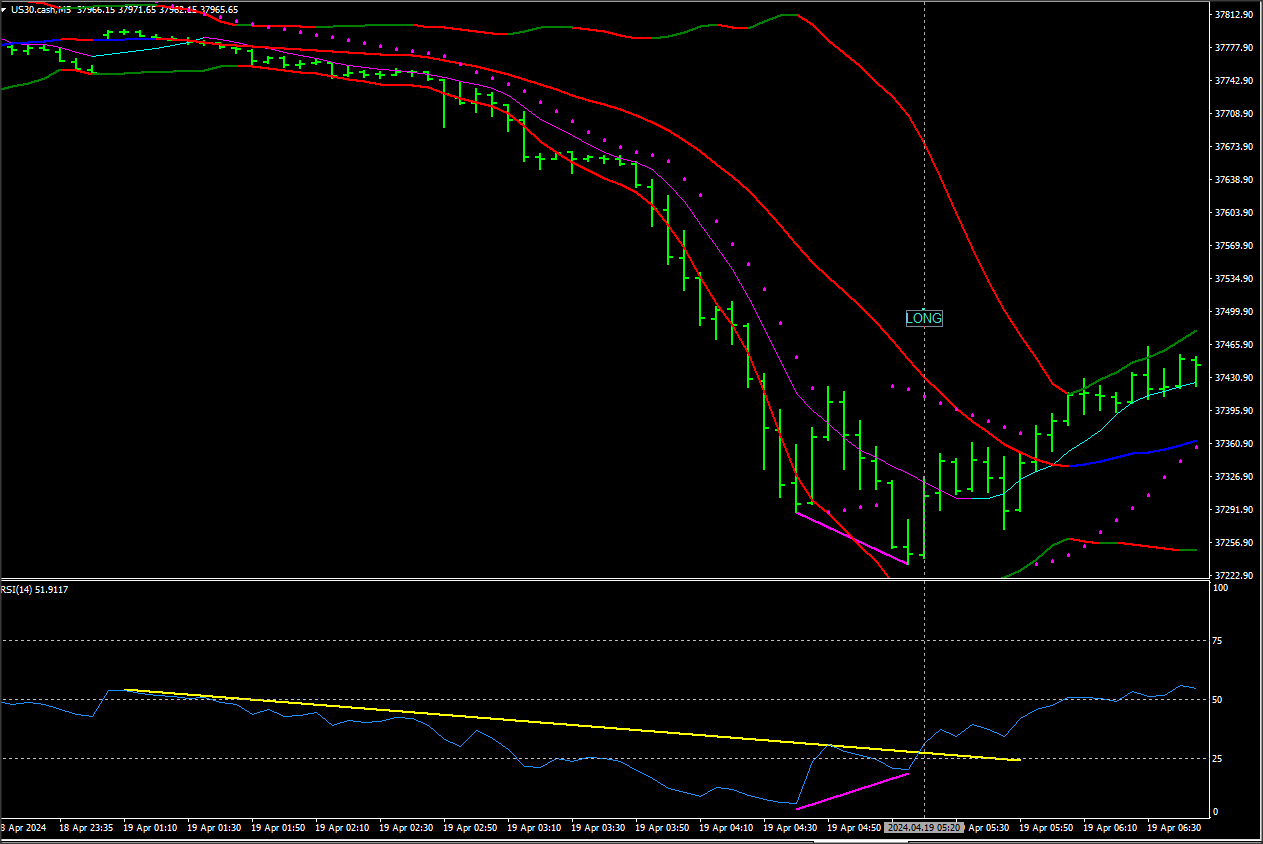The image size is (1263, 844).
Task: Select the yellow RSI trendline
Action: click(x=572, y=725)
